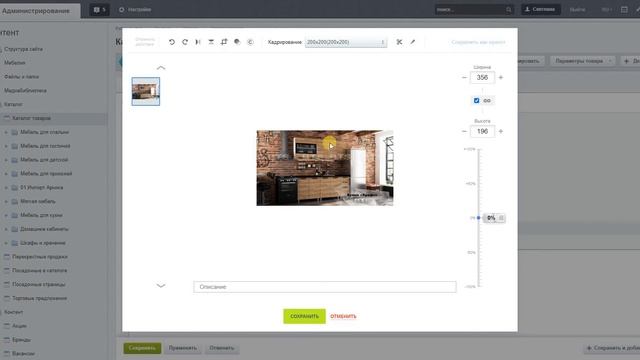640x360 pixels.
Task: Open Торговые предложения in the sidebar
Action: coord(39,298)
